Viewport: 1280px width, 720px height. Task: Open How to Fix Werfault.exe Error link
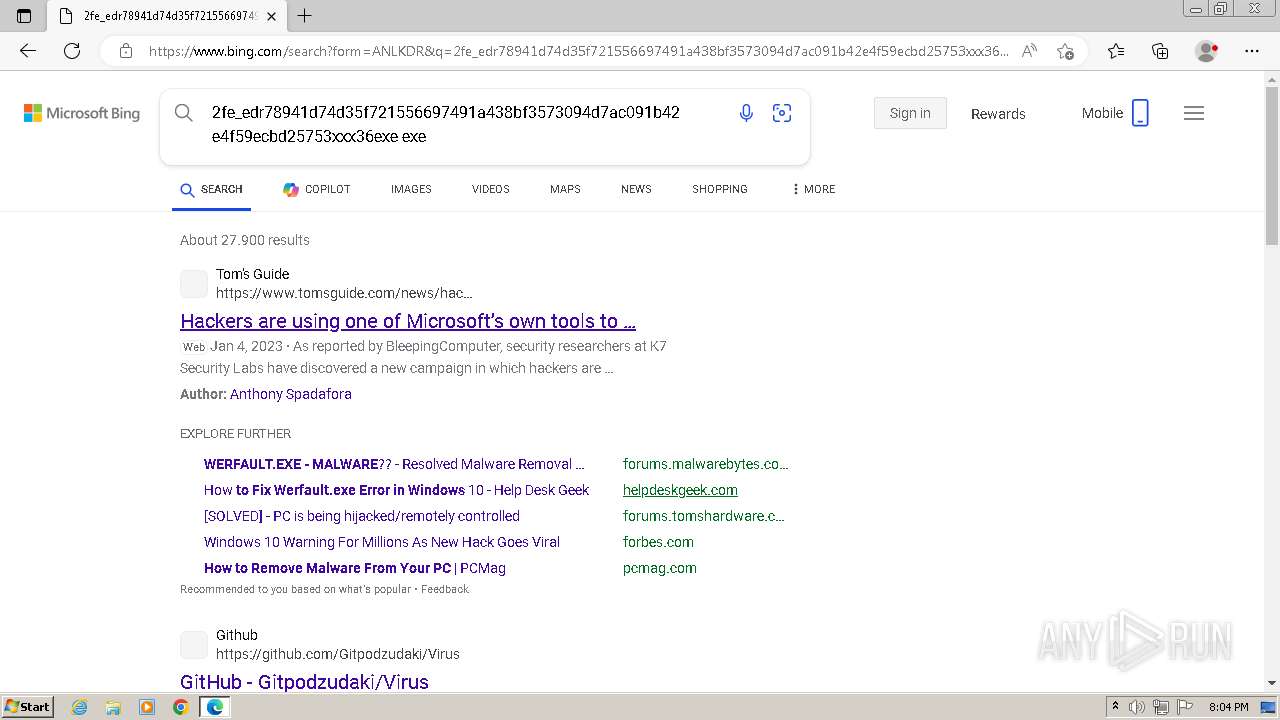tap(396, 490)
